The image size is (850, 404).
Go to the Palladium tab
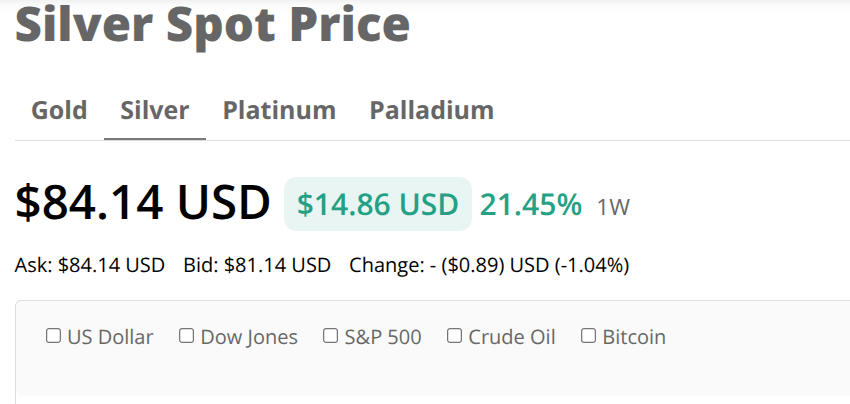point(431,110)
